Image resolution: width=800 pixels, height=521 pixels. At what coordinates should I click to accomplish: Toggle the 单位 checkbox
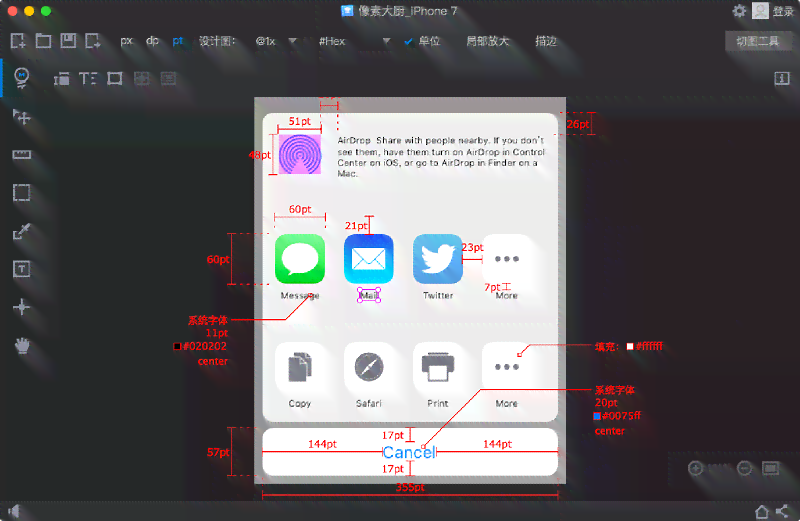pyautogui.click(x=408, y=41)
